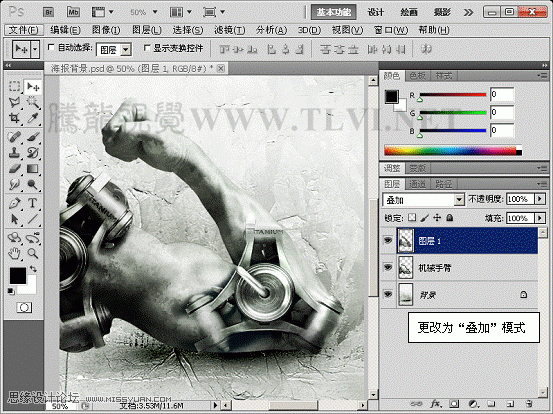Open auto-select 图层 dropdown

(x=114, y=50)
